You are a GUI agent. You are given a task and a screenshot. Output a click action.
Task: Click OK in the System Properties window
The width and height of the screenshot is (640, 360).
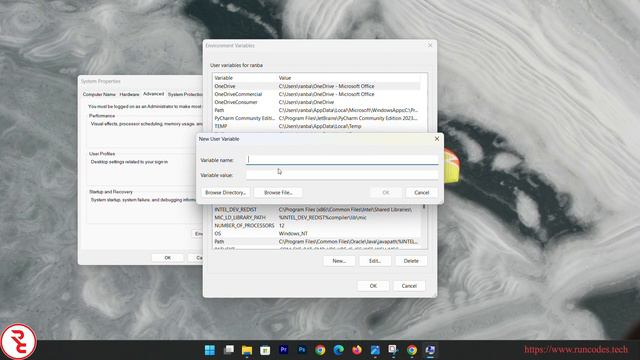click(167, 258)
